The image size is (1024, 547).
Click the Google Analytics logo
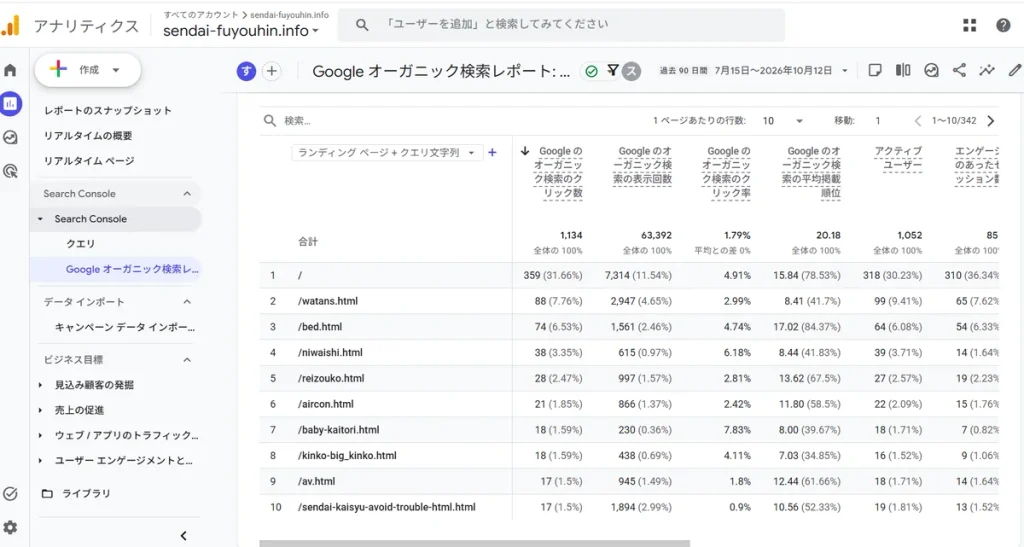pyautogui.click(x=10, y=26)
